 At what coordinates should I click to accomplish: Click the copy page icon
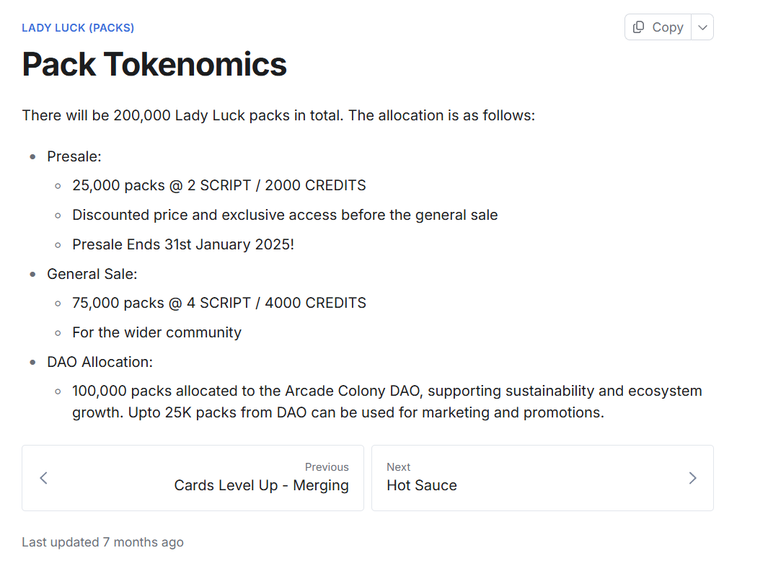[638, 27]
